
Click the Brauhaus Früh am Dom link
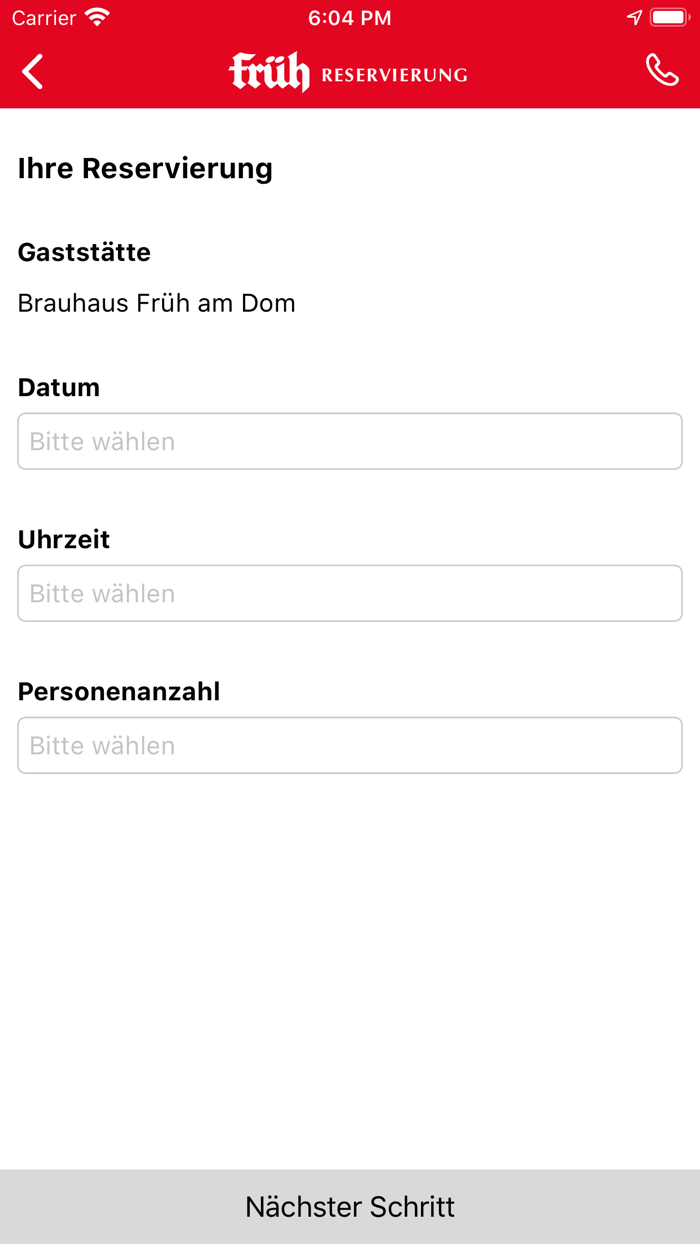(156, 303)
